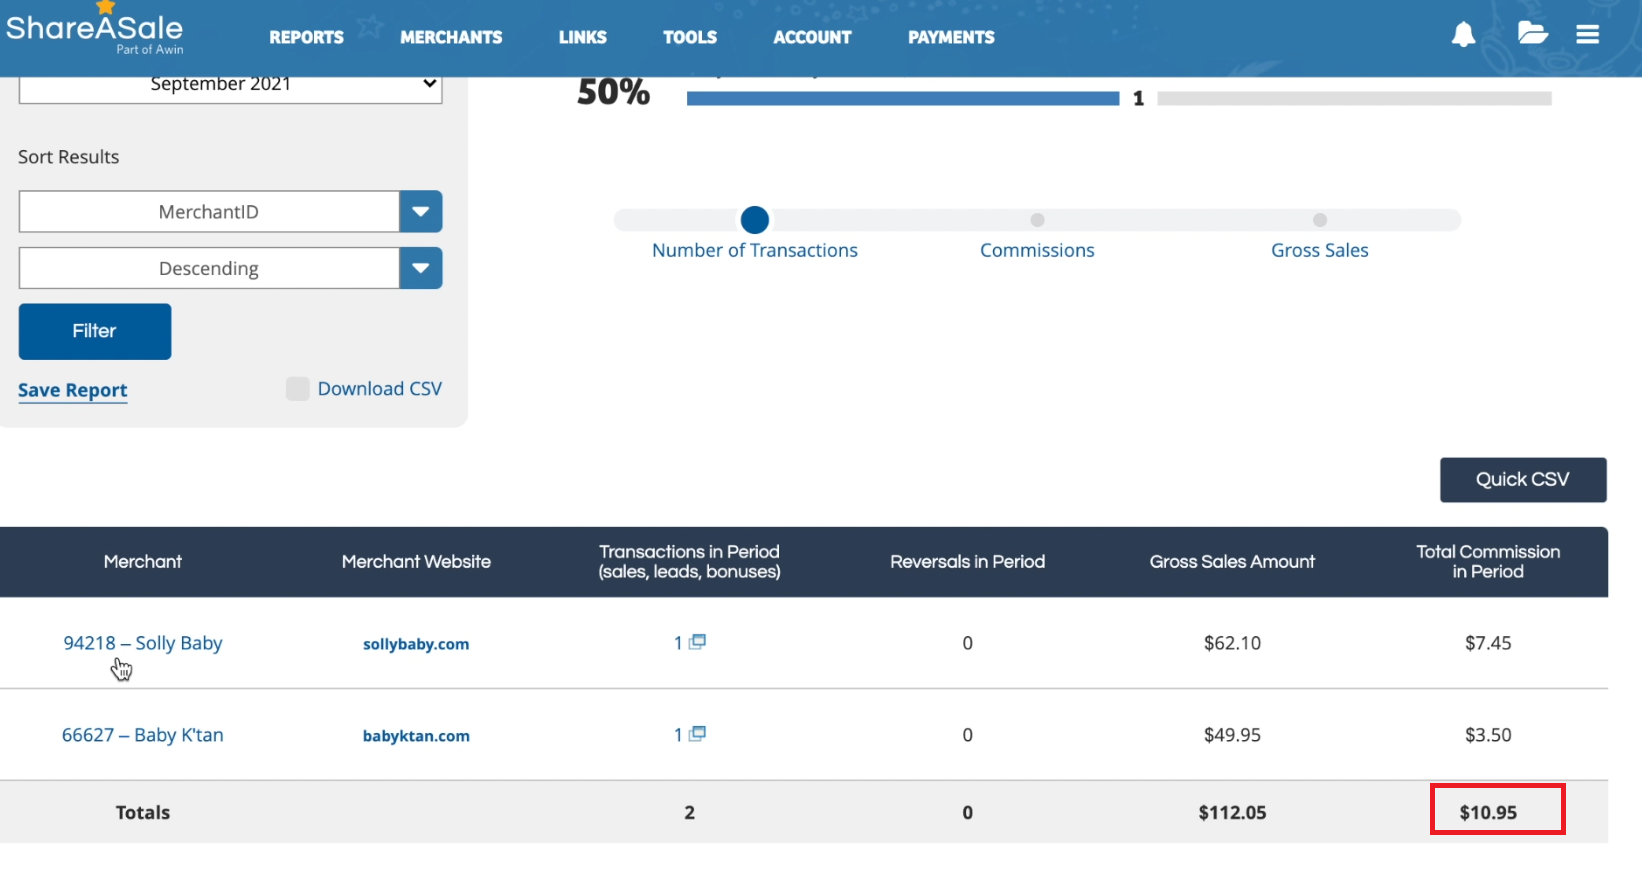Sort by Transactions in Period header
The width and height of the screenshot is (1642, 888).
tap(689, 562)
